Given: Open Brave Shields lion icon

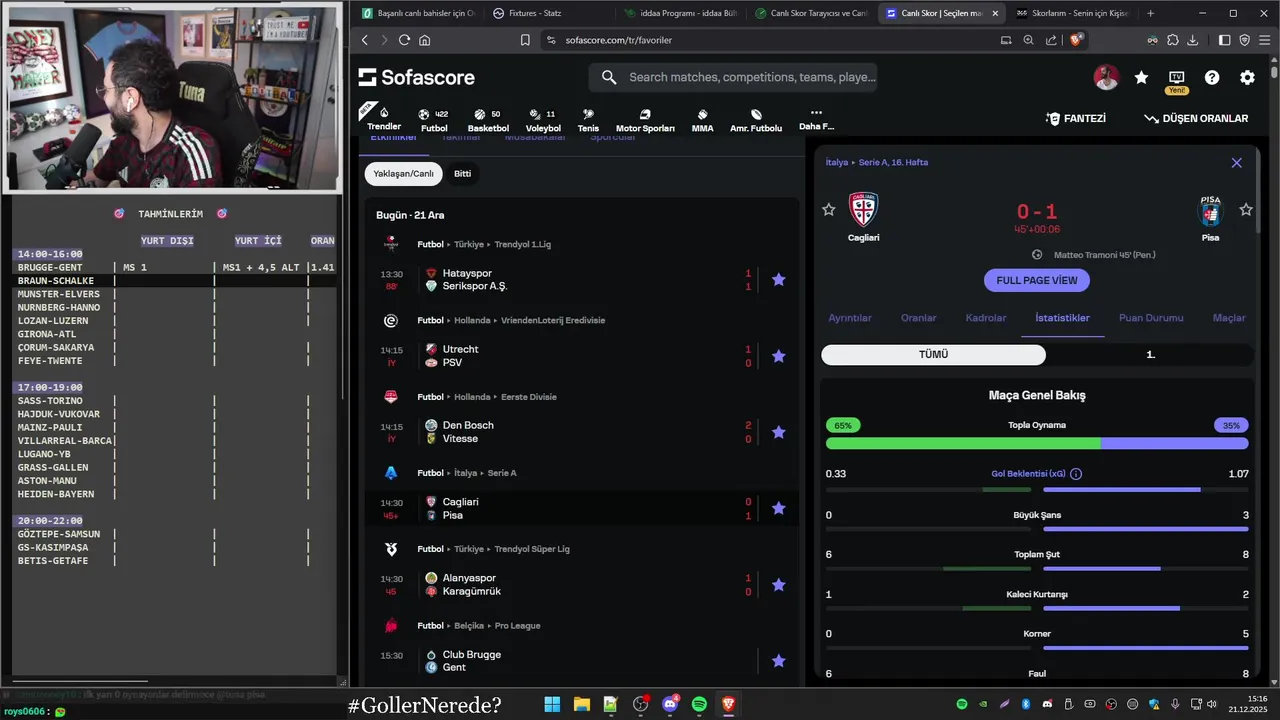Looking at the screenshot, I should click(1076, 40).
